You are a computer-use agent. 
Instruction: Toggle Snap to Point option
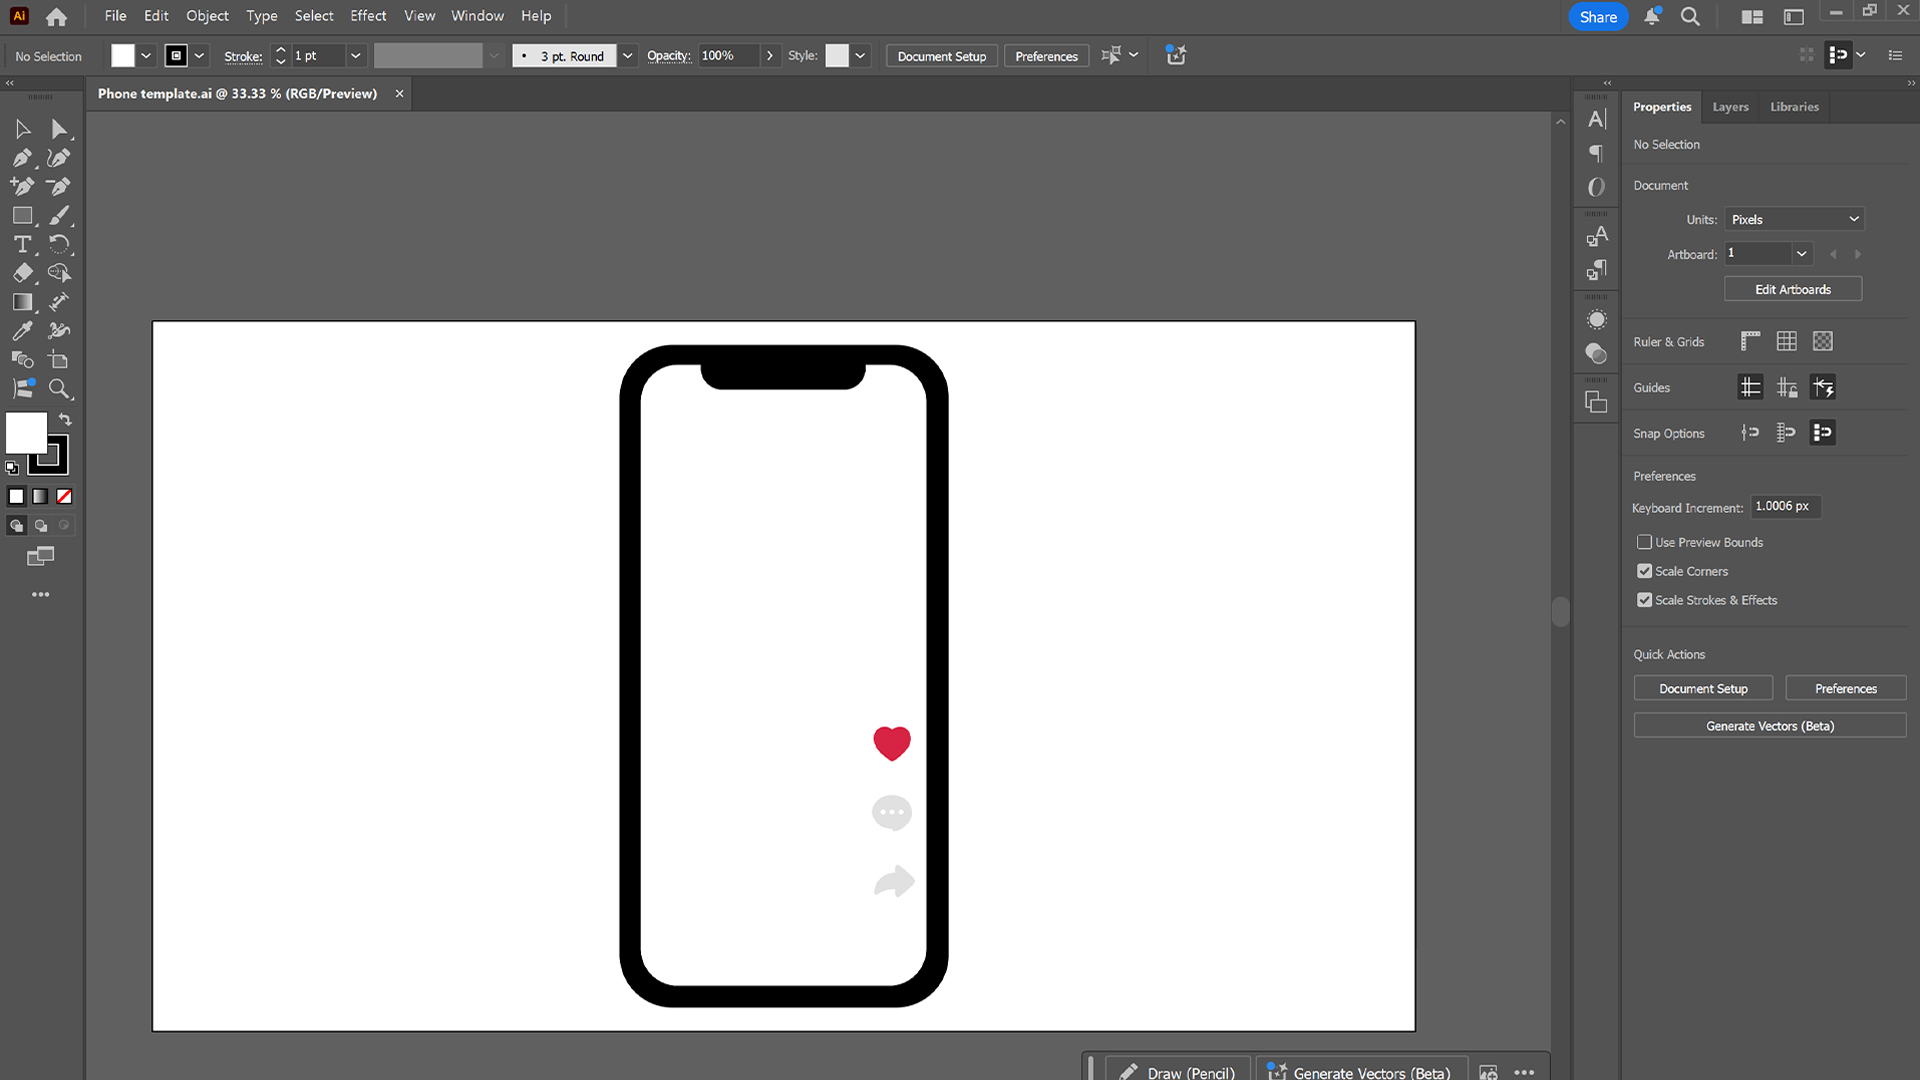point(1750,433)
